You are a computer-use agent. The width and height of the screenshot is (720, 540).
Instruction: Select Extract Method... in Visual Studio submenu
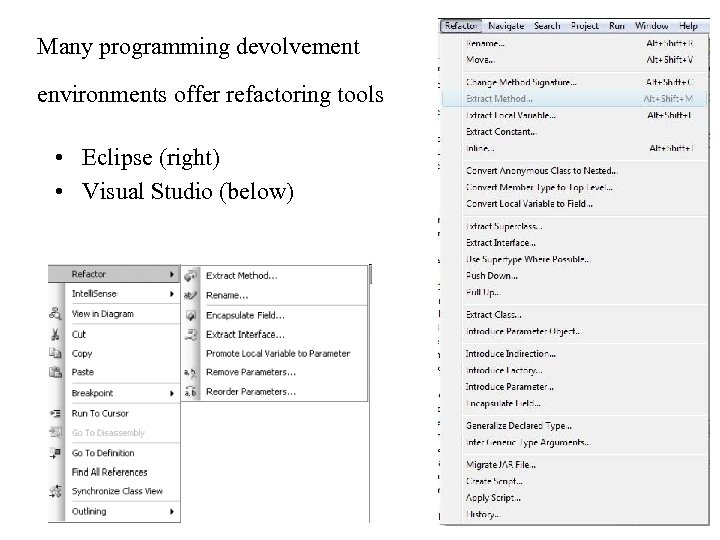click(x=275, y=276)
